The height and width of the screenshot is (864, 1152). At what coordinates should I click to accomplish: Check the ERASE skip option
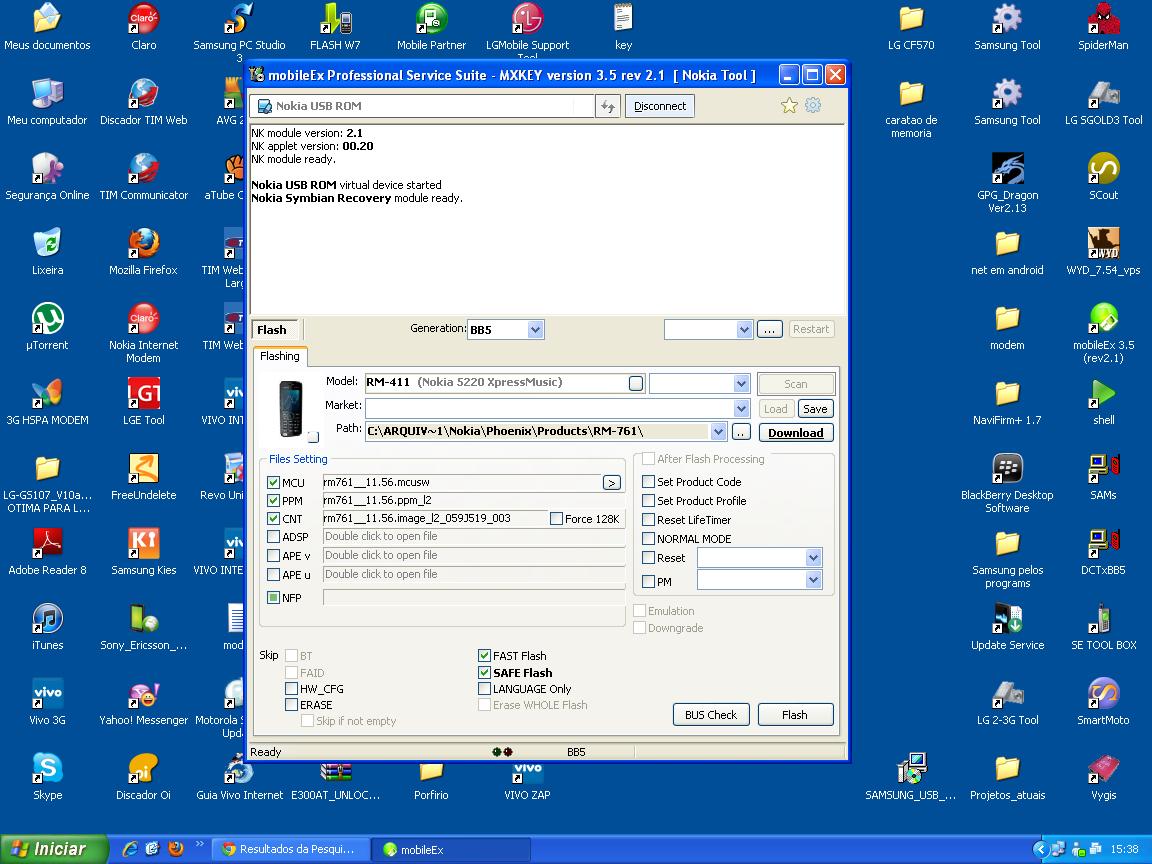click(x=292, y=705)
